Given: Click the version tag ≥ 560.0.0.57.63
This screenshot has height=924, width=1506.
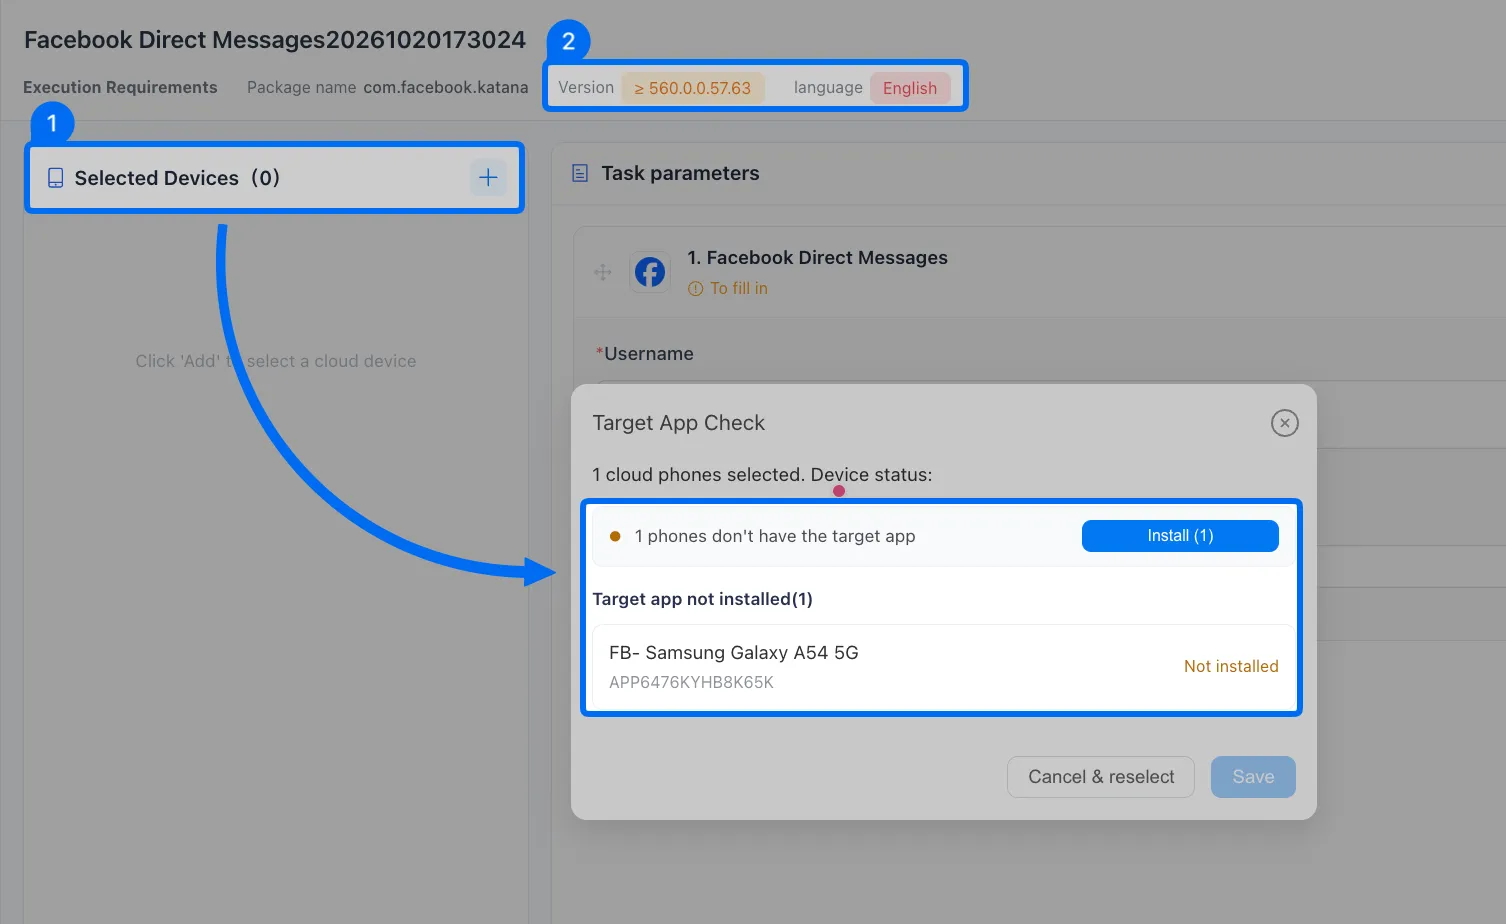Looking at the screenshot, I should click(693, 88).
